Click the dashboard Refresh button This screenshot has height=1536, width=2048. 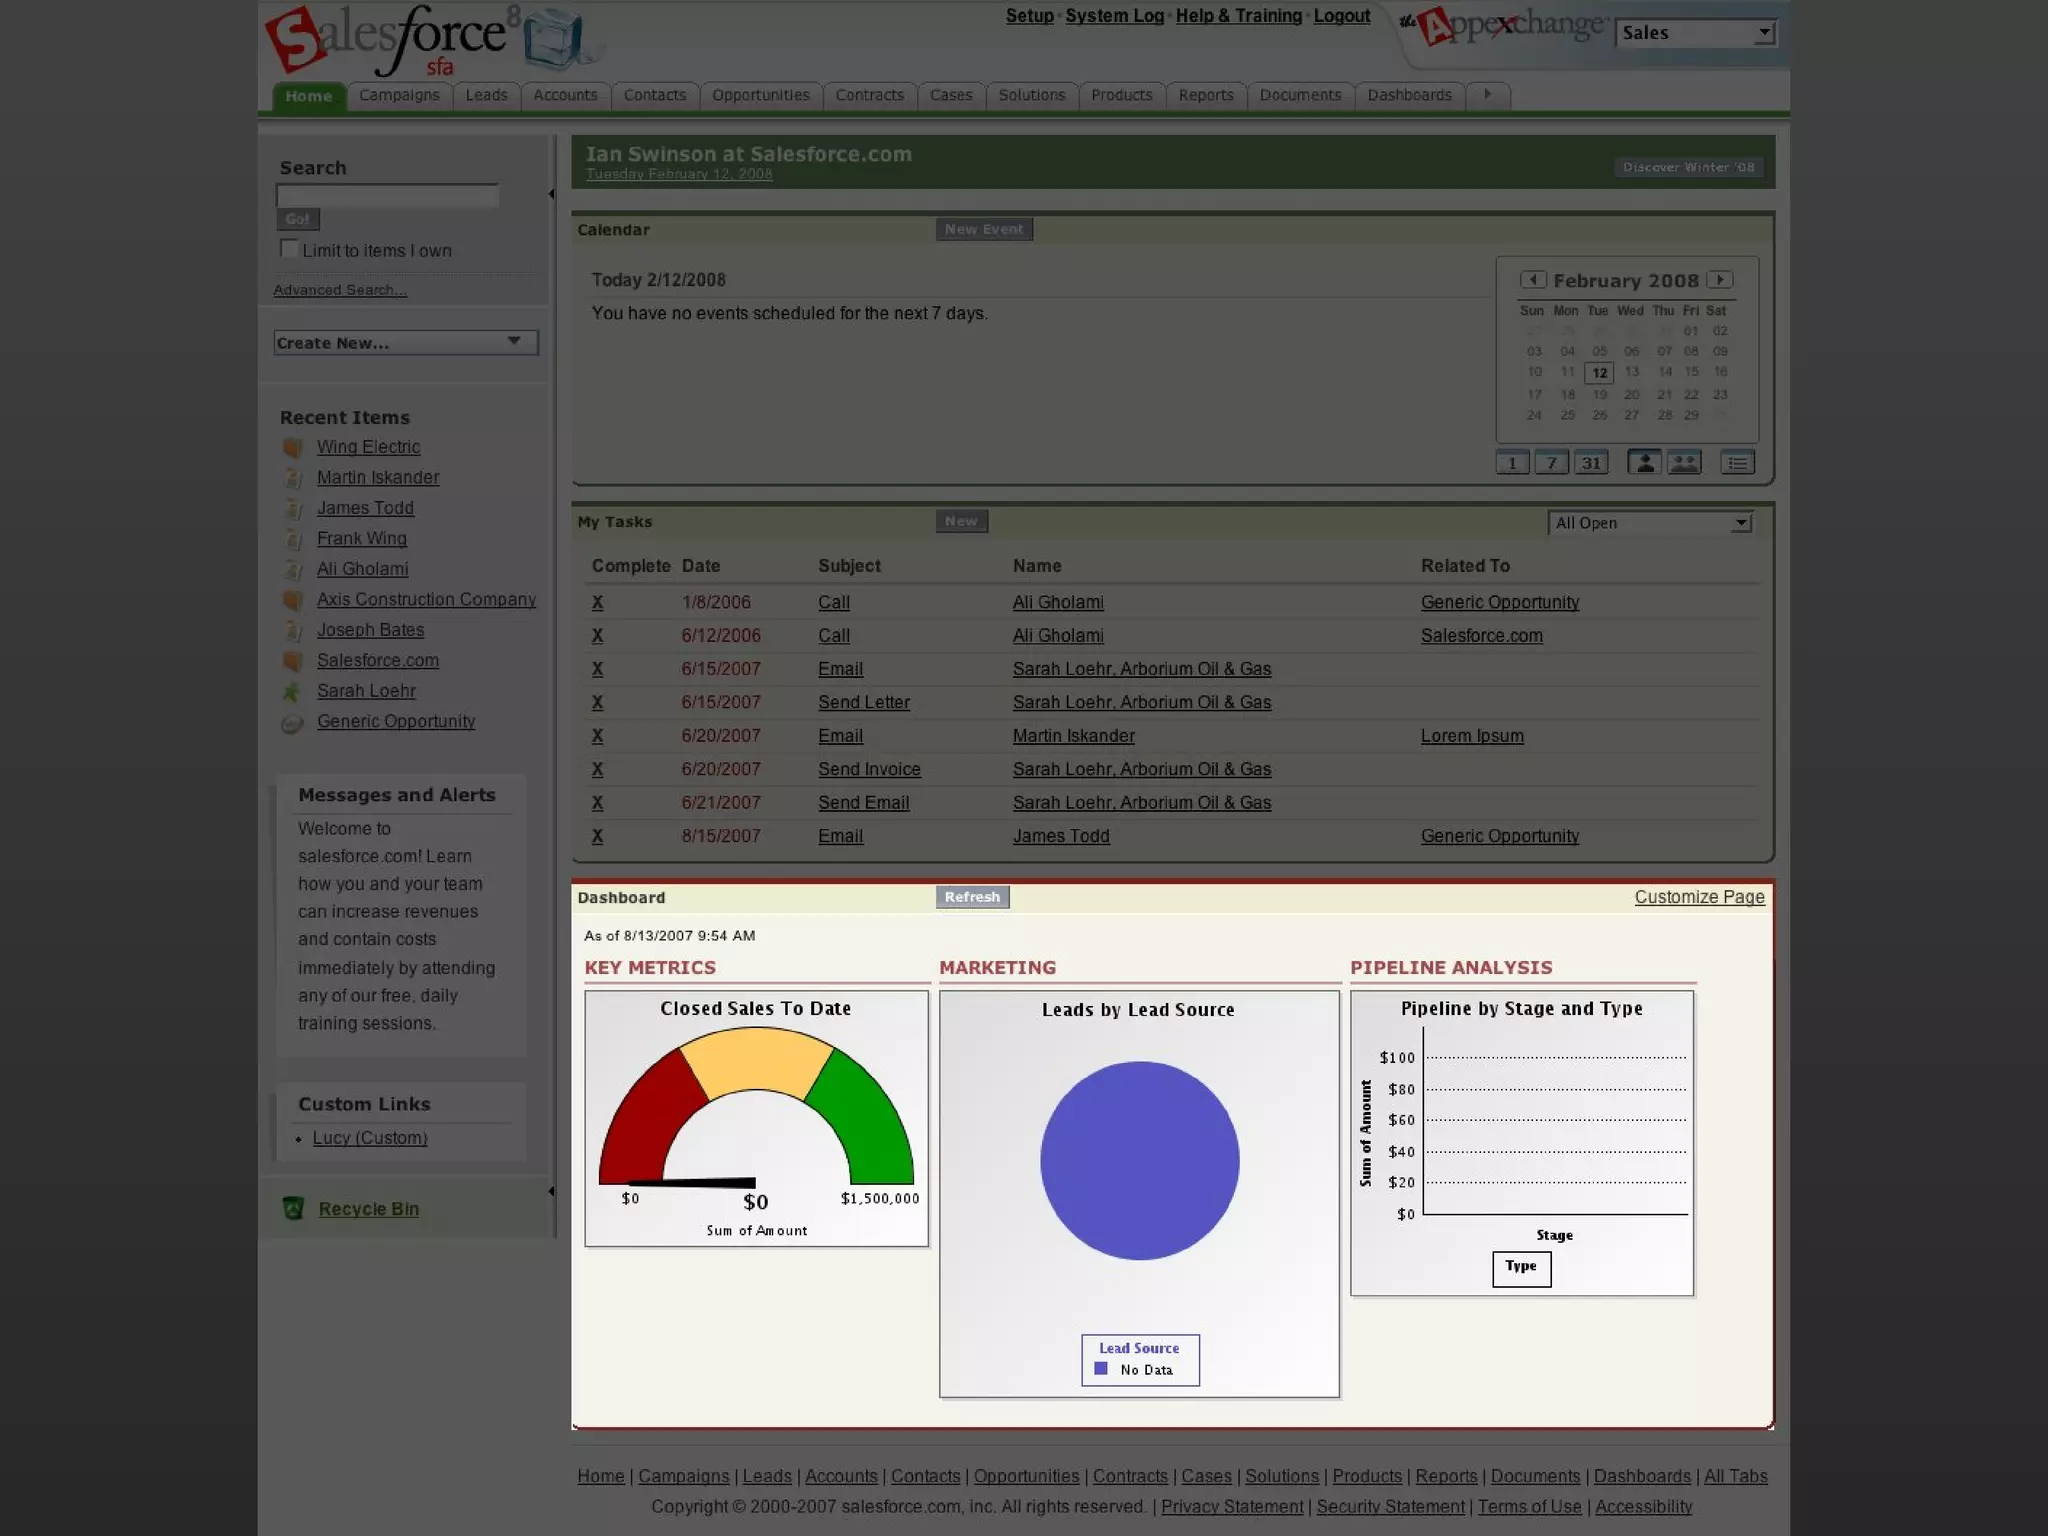click(x=972, y=897)
